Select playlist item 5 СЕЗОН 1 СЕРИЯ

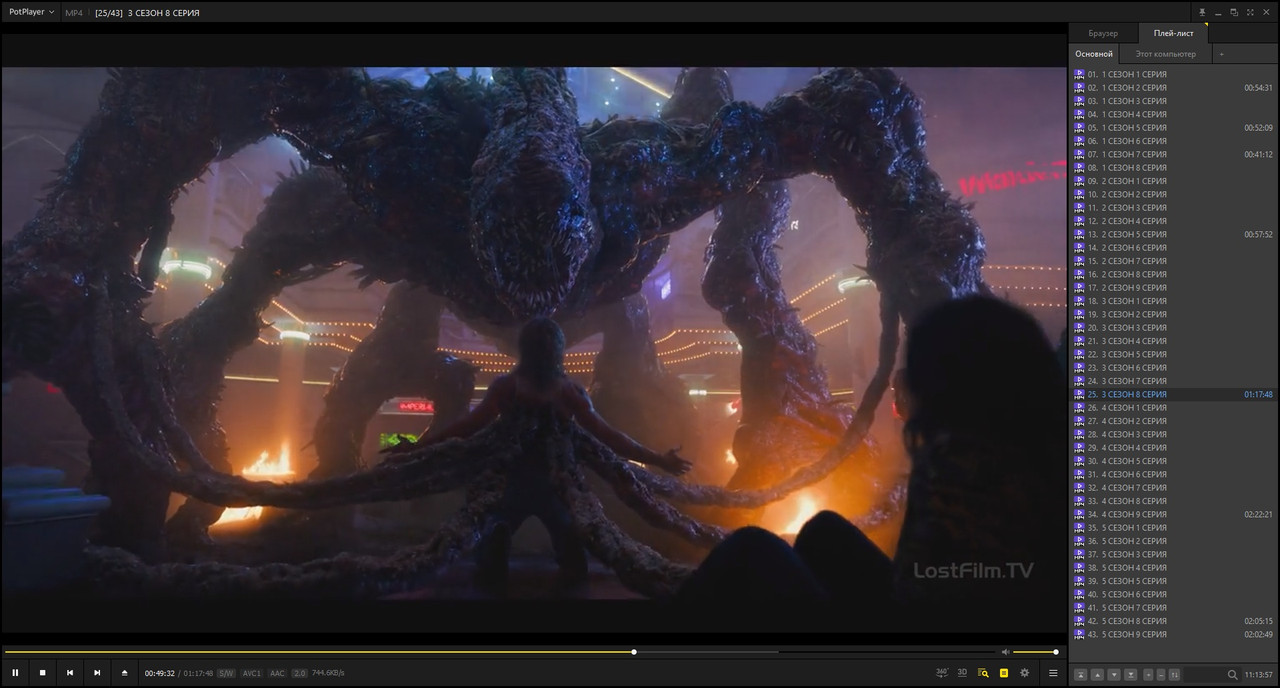coord(1173,528)
